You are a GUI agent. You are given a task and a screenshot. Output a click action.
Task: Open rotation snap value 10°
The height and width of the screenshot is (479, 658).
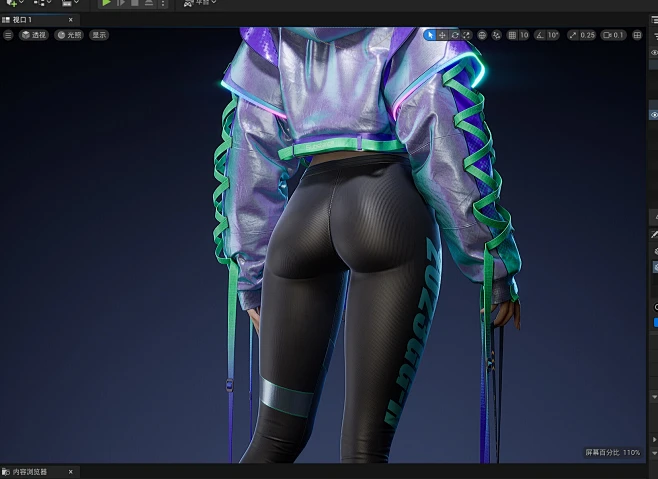[553, 35]
